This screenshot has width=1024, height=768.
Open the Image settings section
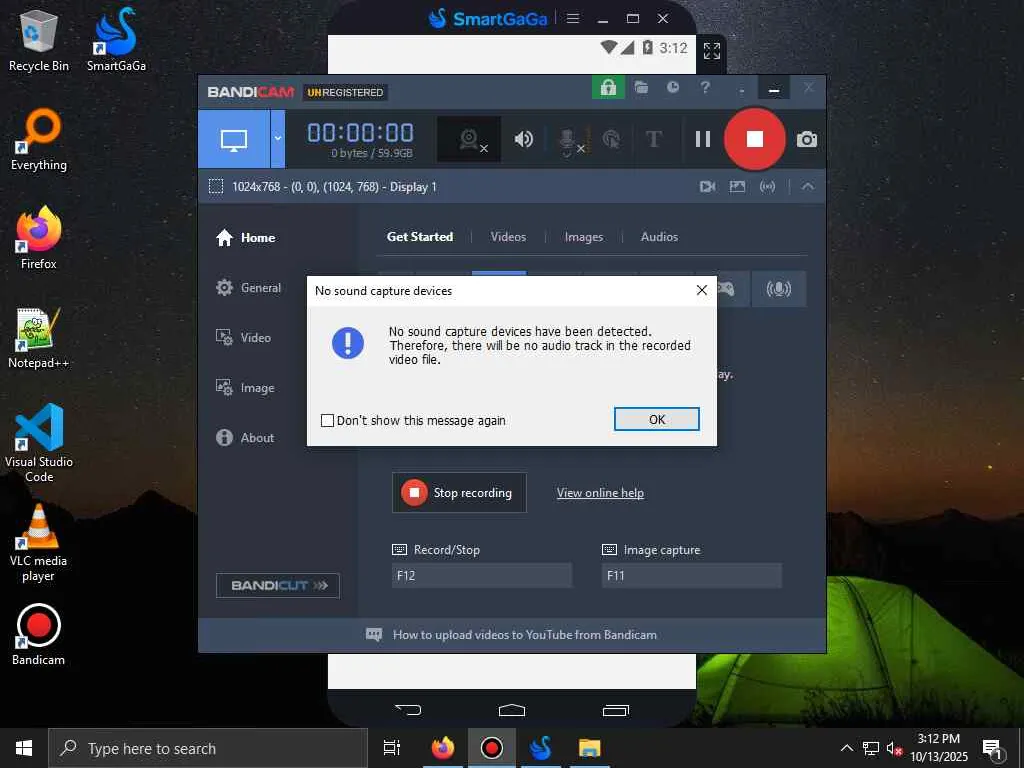(245, 388)
